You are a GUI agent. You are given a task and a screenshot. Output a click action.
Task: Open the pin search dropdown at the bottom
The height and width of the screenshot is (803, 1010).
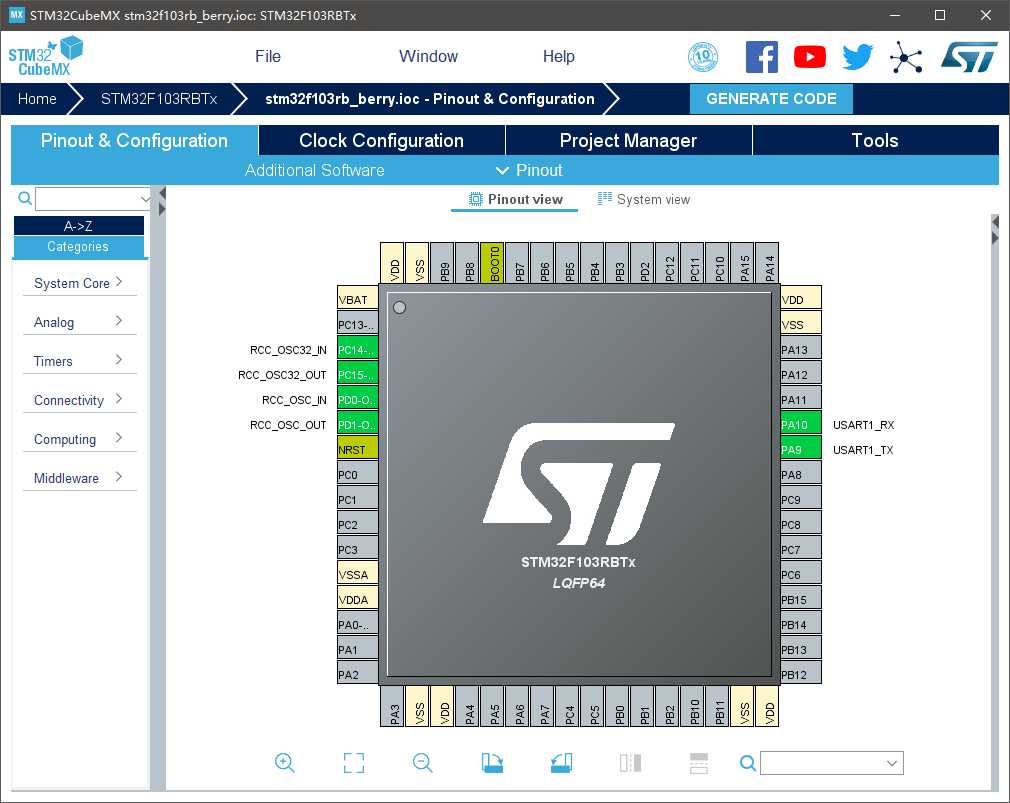point(891,763)
